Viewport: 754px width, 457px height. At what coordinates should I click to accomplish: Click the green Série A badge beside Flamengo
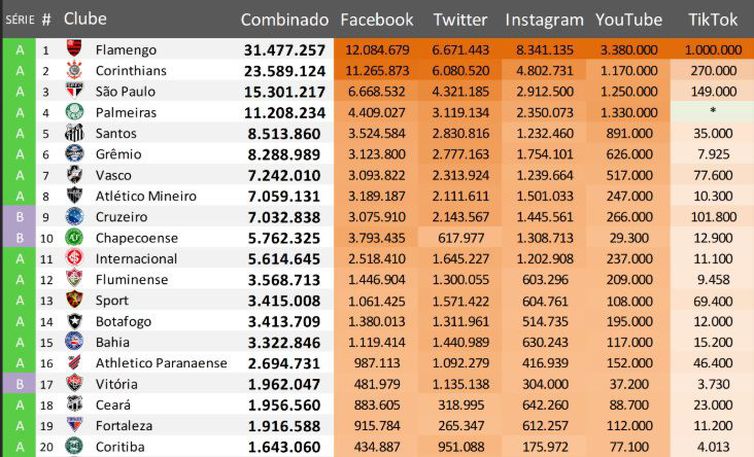[18, 50]
